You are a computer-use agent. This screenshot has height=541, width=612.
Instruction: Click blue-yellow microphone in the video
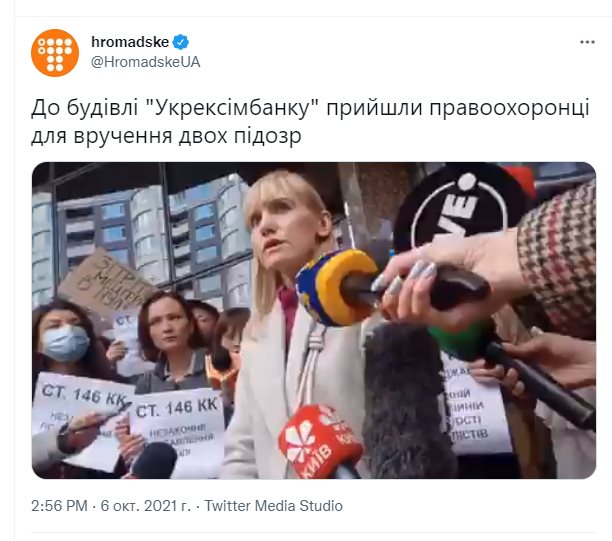click(336, 287)
